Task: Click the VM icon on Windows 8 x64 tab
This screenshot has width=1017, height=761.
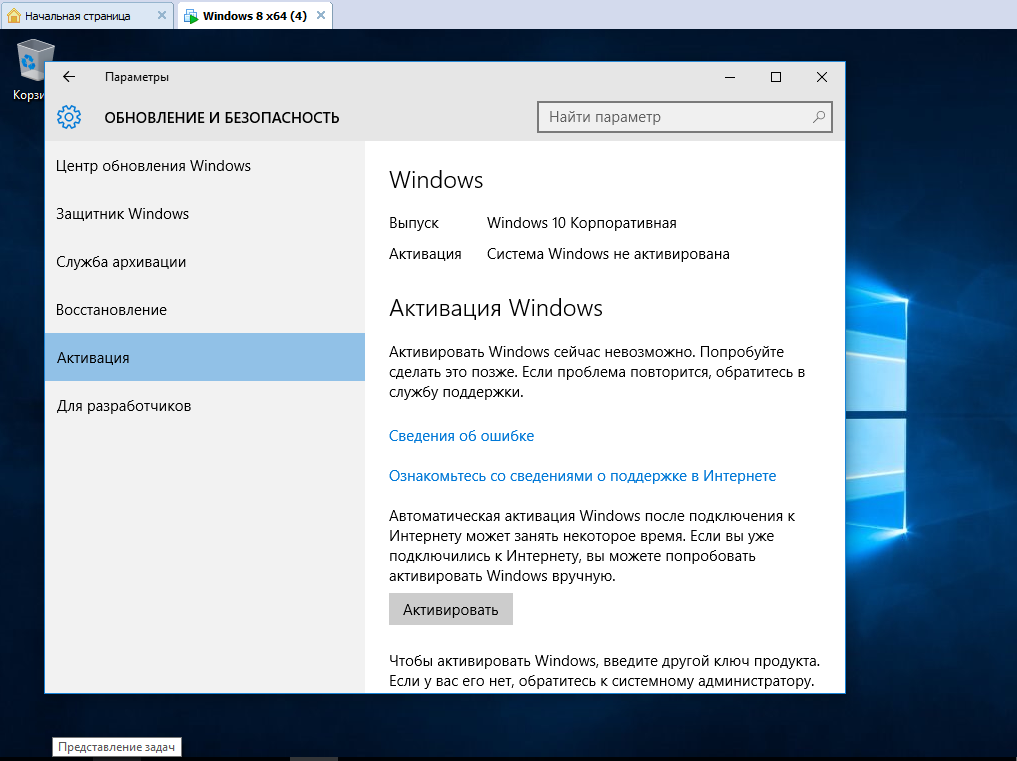Action: click(191, 16)
